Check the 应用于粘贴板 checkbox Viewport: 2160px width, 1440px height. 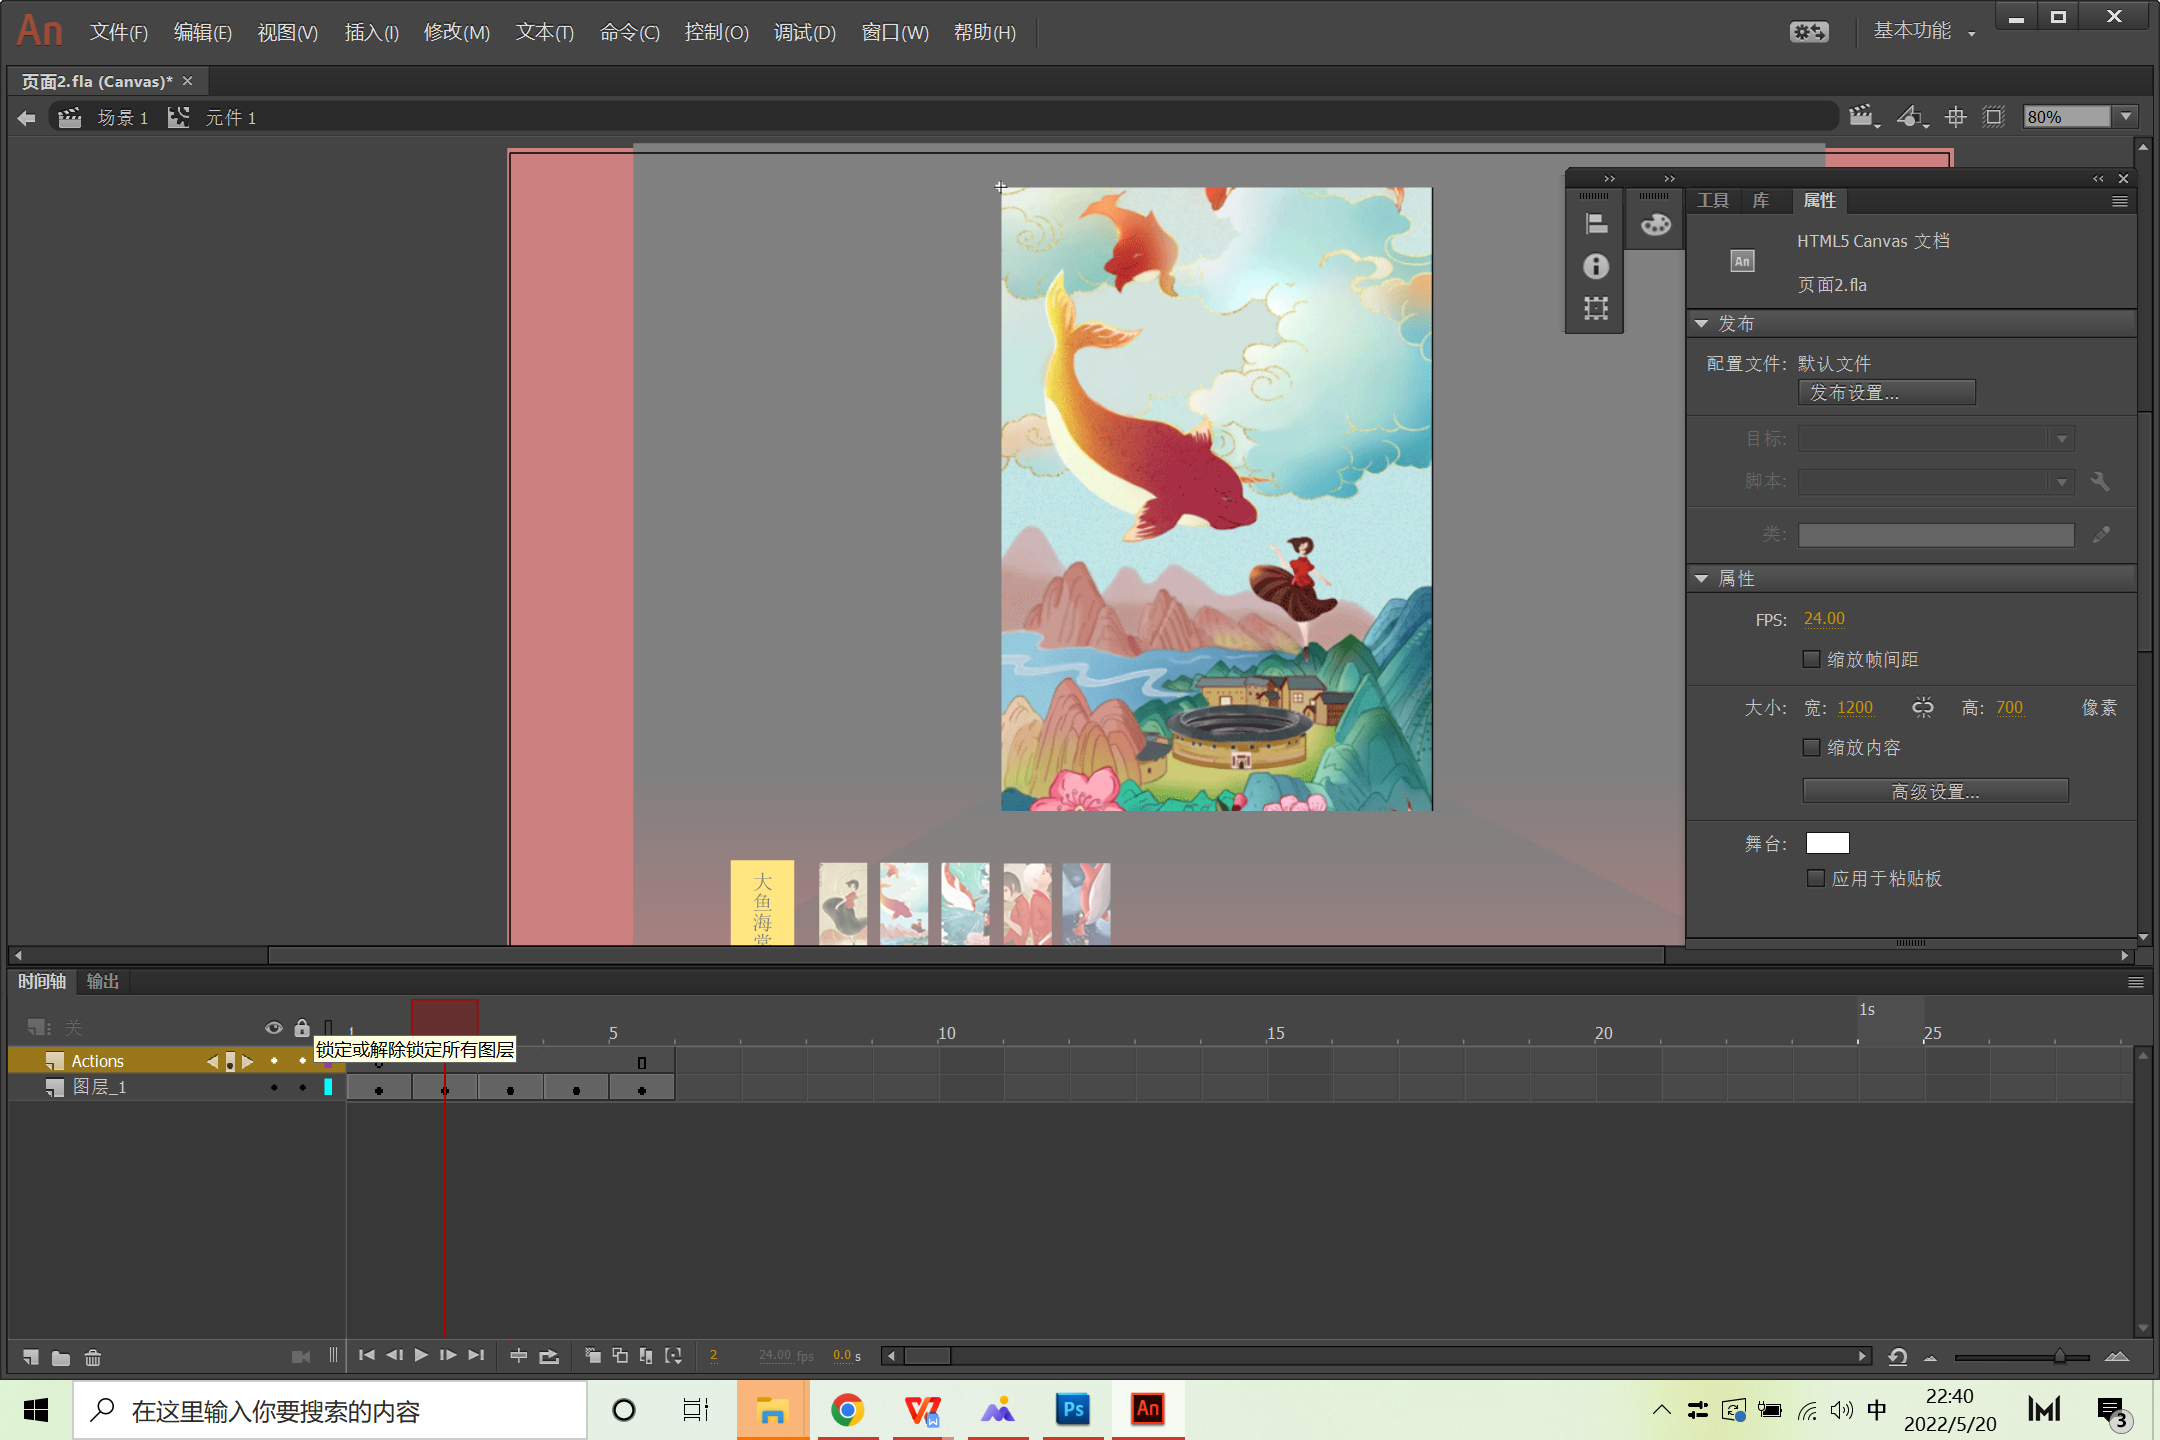click(x=1816, y=878)
